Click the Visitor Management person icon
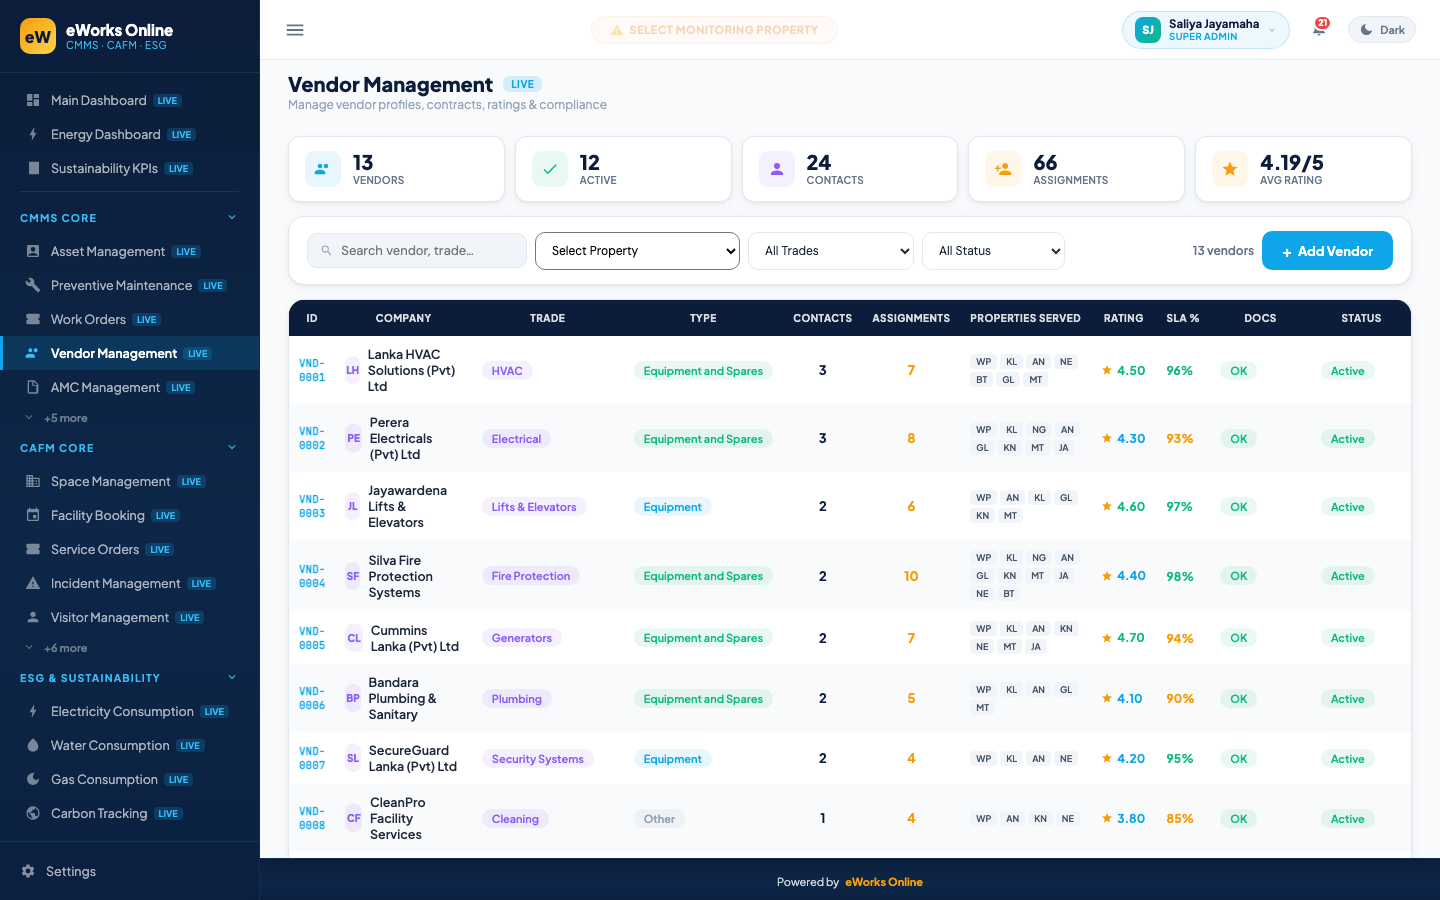 [33, 617]
